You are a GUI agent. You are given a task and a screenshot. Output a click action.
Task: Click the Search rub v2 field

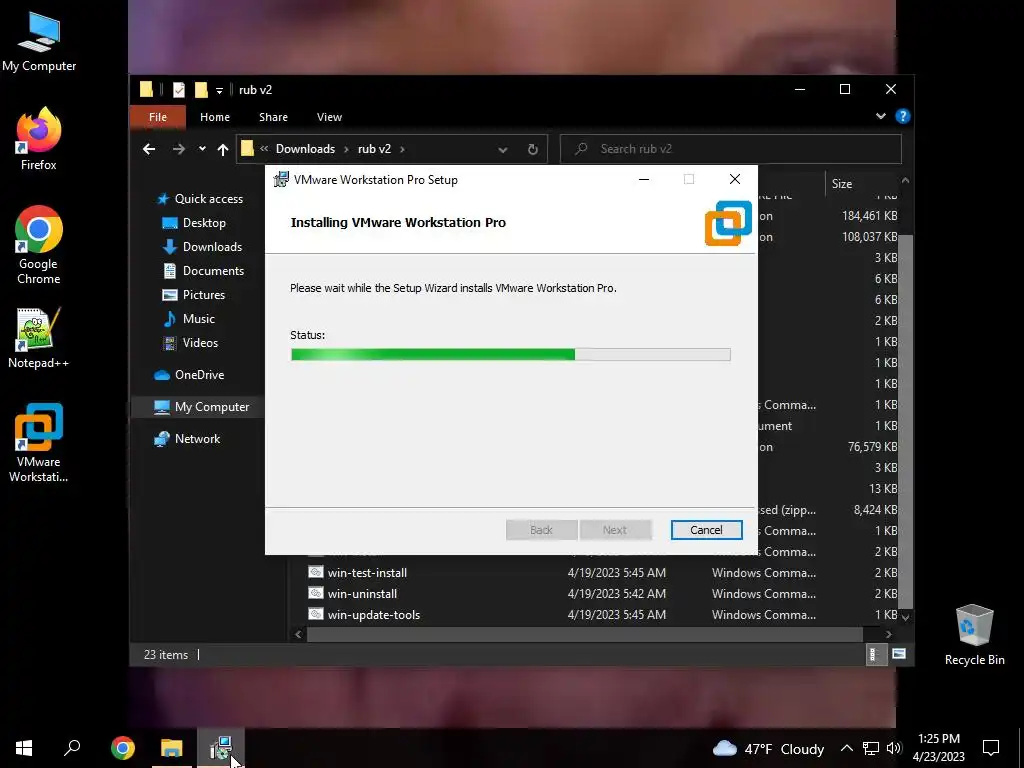click(x=731, y=149)
